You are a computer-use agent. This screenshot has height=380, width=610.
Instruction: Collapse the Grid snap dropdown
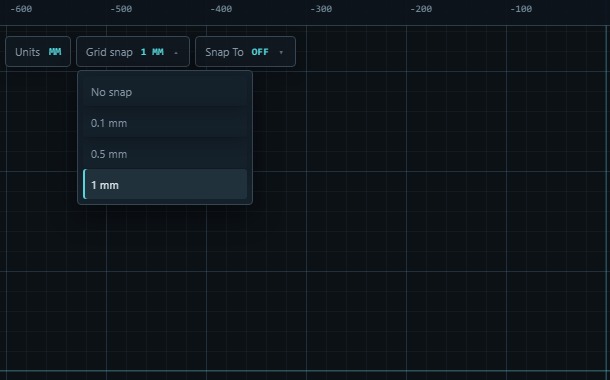click(133, 52)
